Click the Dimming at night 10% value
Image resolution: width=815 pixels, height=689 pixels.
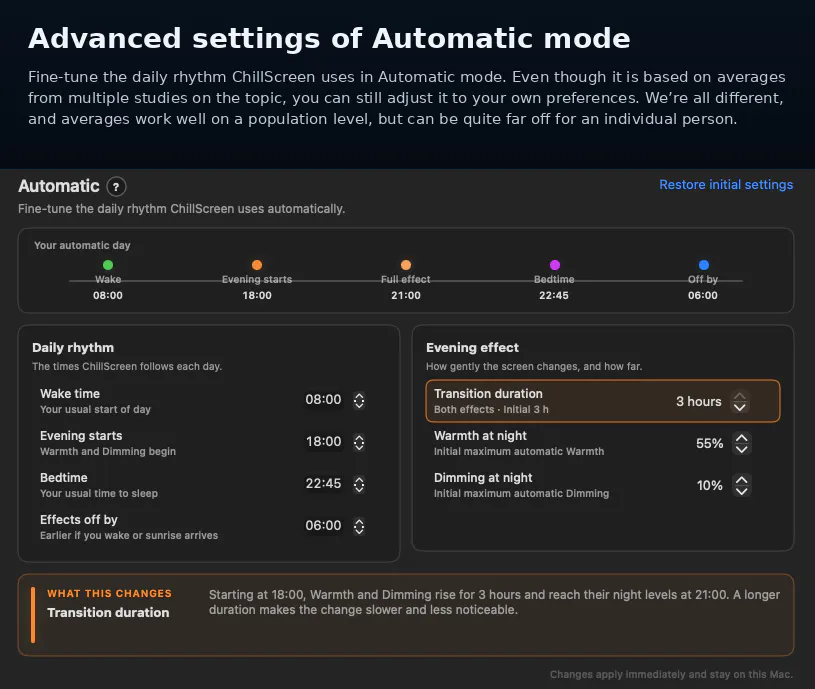(709, 486)
